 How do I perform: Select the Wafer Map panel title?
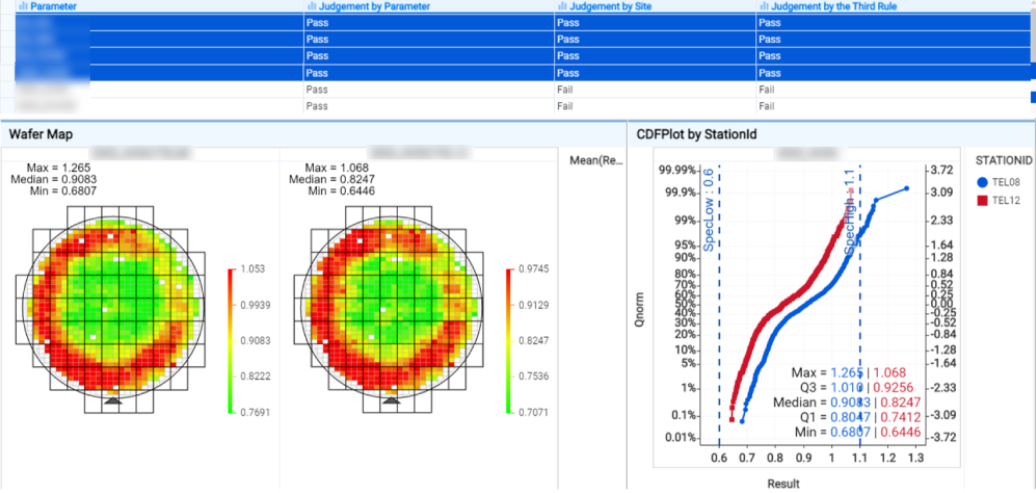click(x=40, y=134)
